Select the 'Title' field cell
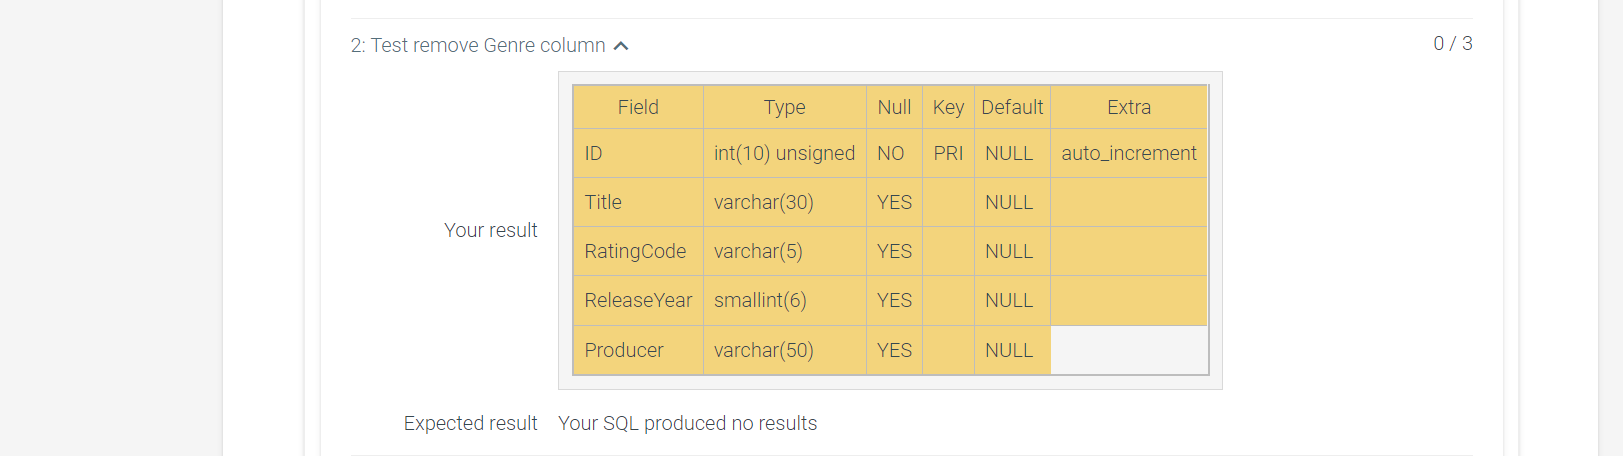Screen dimensions: 1623x456 [638, 202]
